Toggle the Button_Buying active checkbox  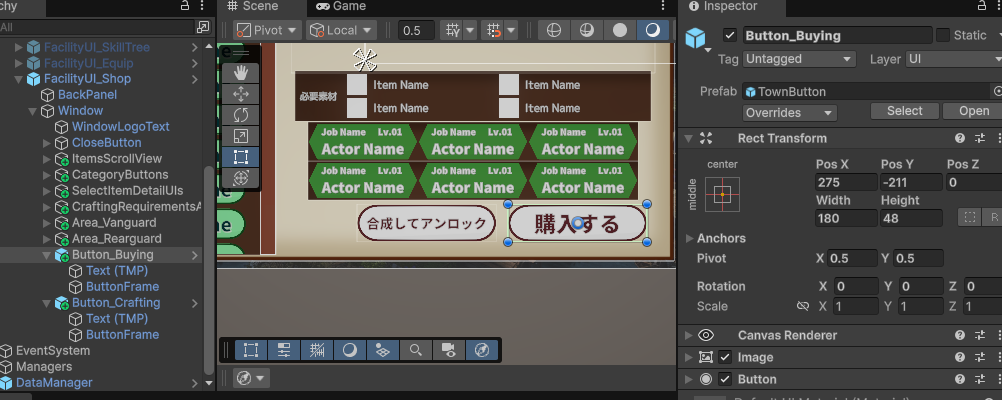point(730,36)
